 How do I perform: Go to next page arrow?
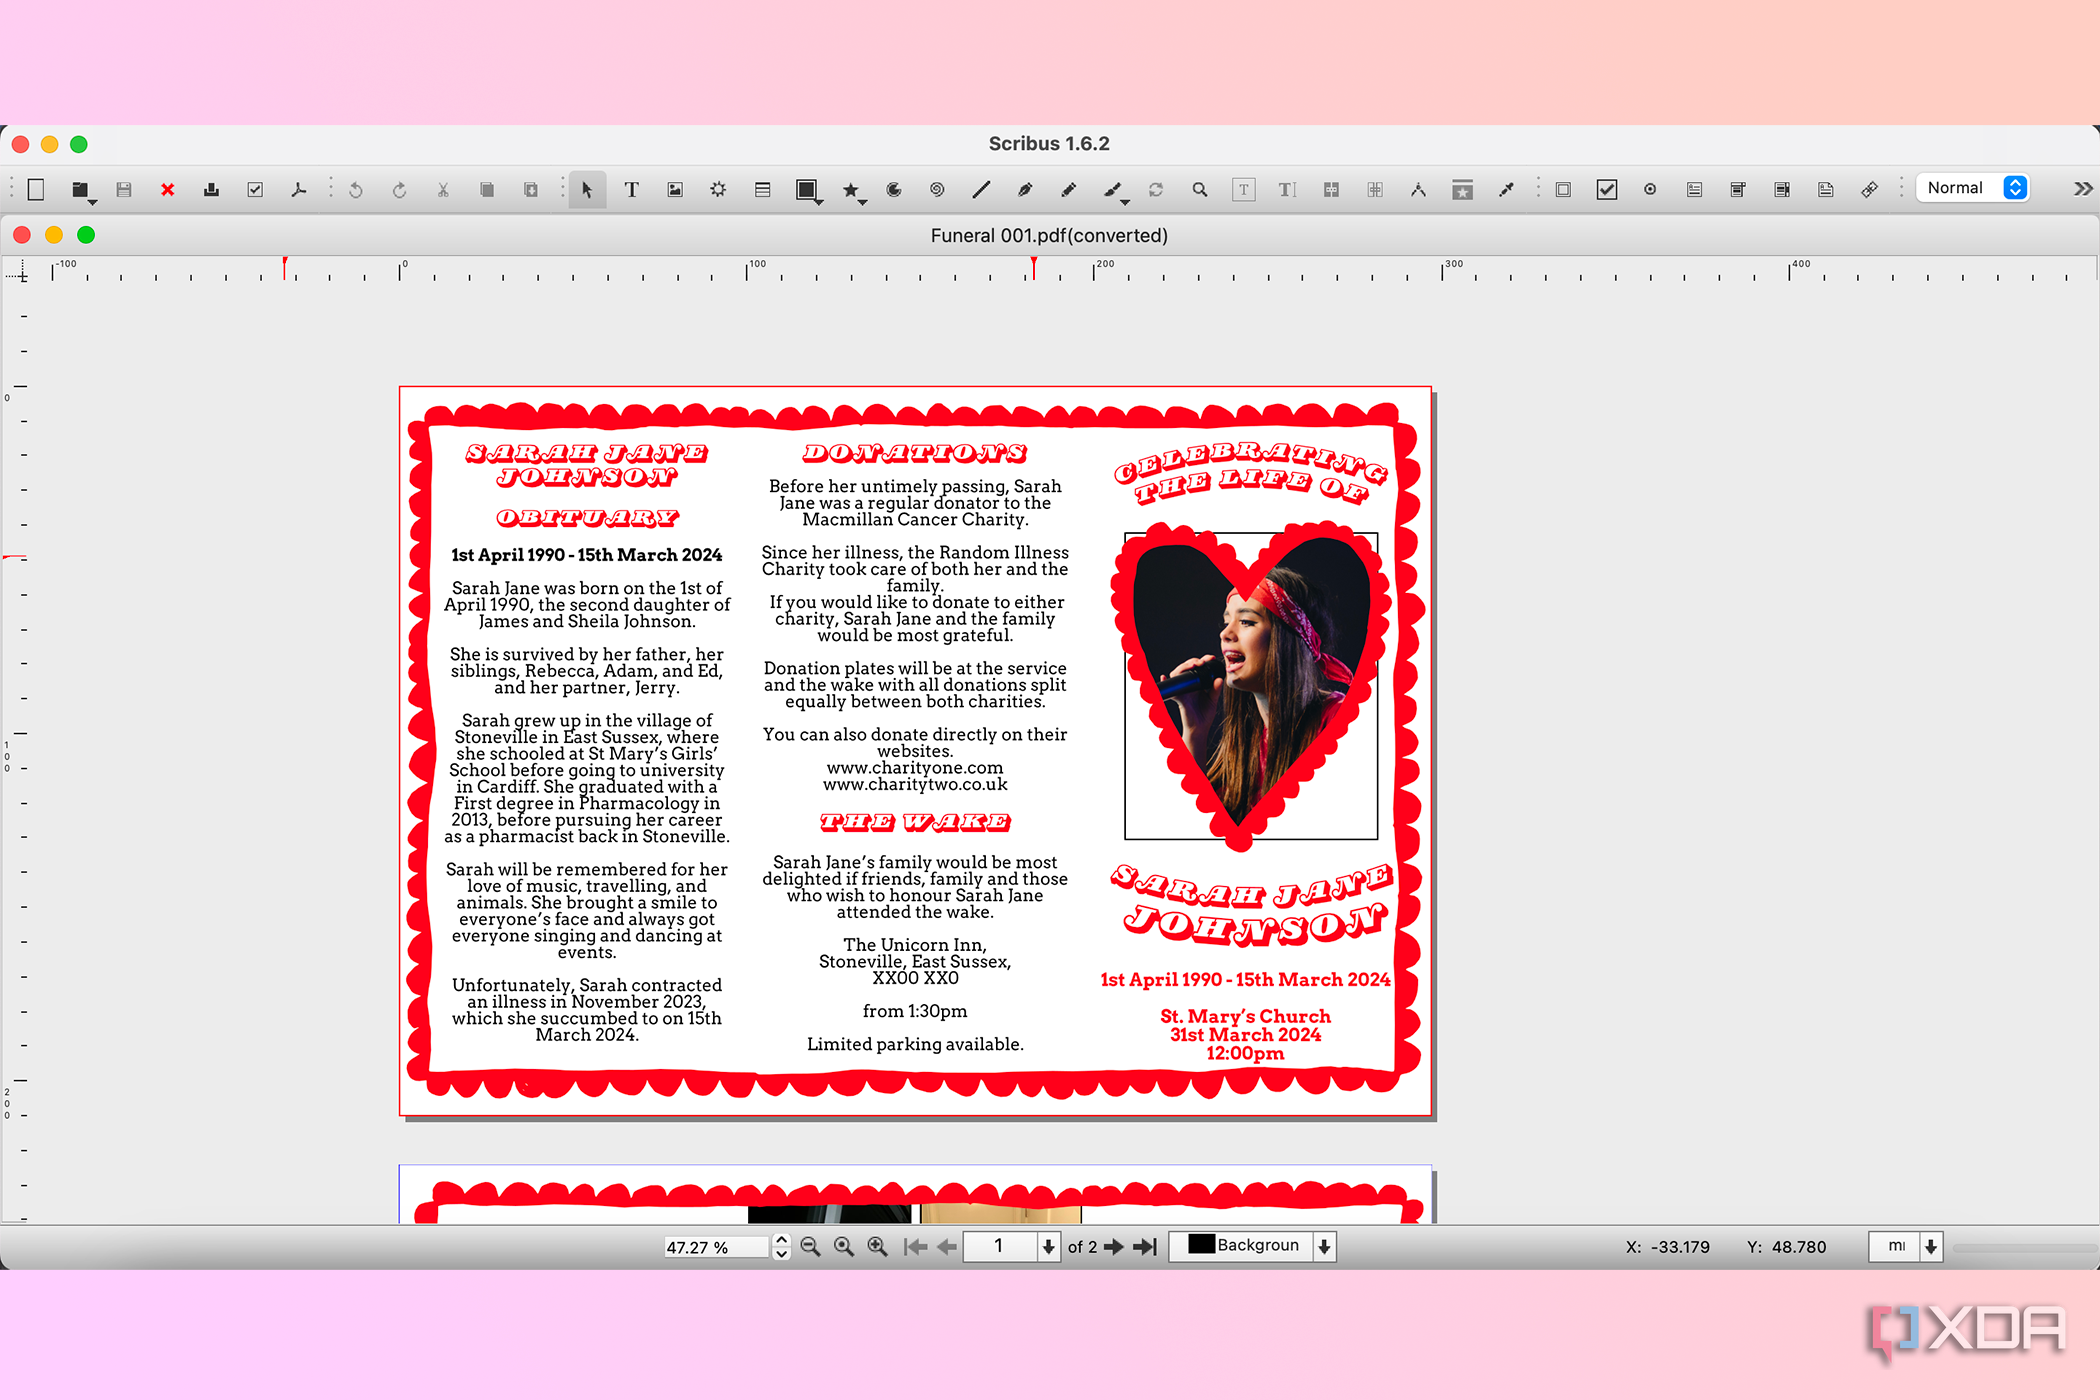(1114, 1247)
